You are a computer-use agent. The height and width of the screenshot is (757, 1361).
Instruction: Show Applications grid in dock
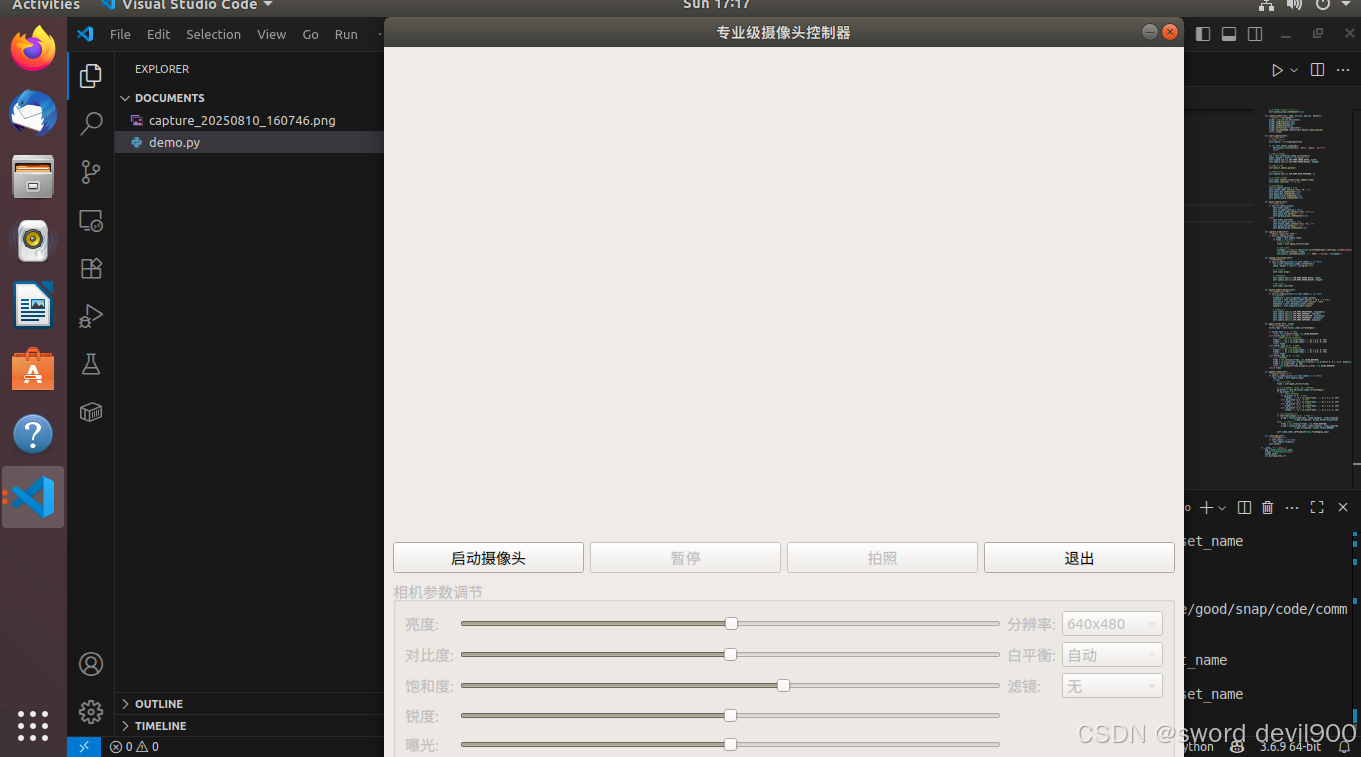coord(33,725)
